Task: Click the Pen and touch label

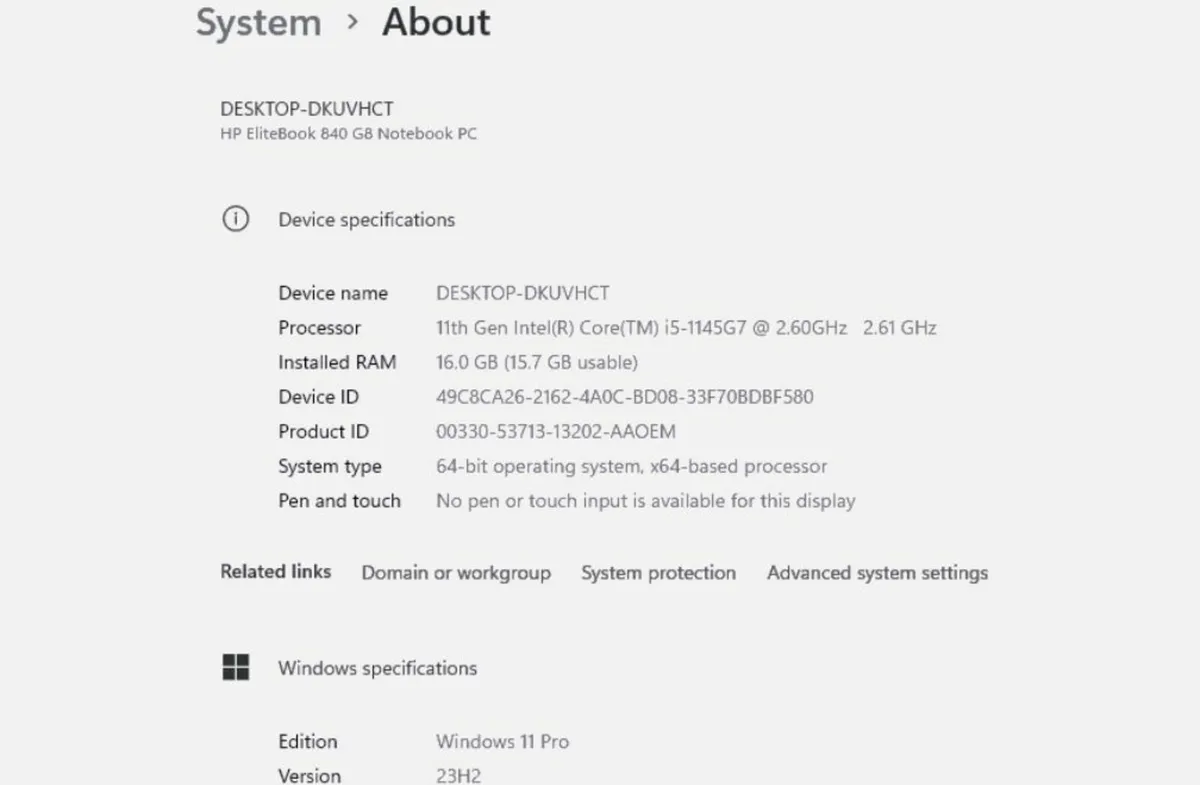Action: tap(339, 501)
